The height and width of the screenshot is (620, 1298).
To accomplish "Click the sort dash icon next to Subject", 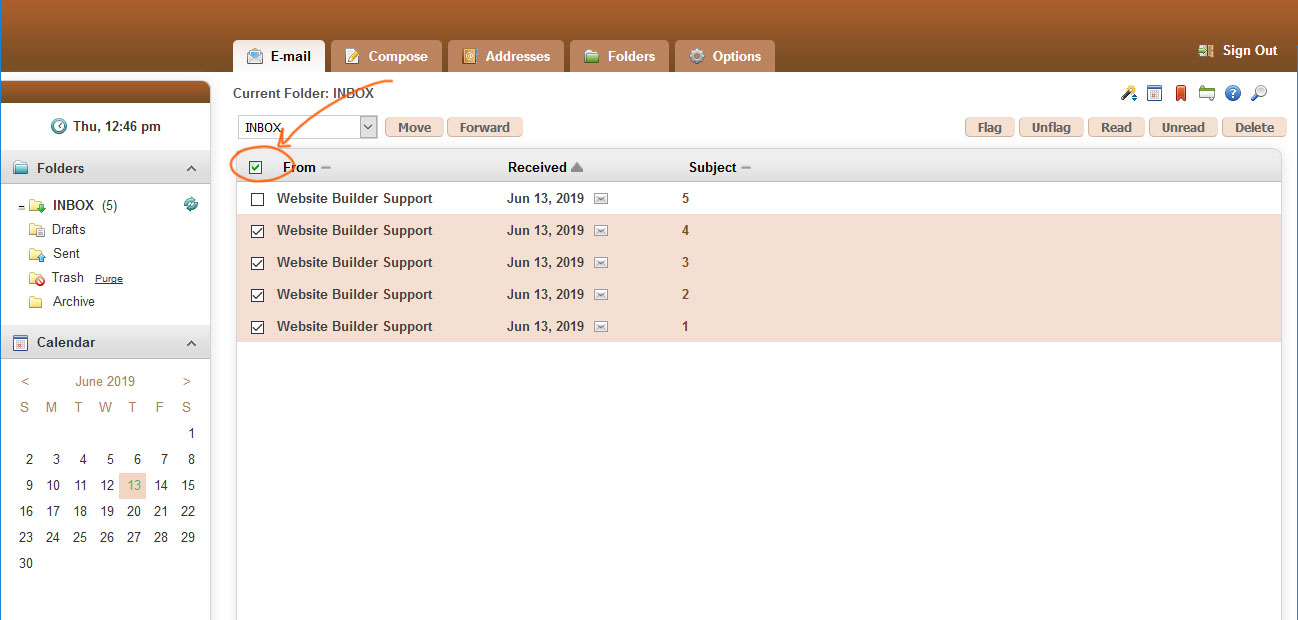I will tap(746, 168).
